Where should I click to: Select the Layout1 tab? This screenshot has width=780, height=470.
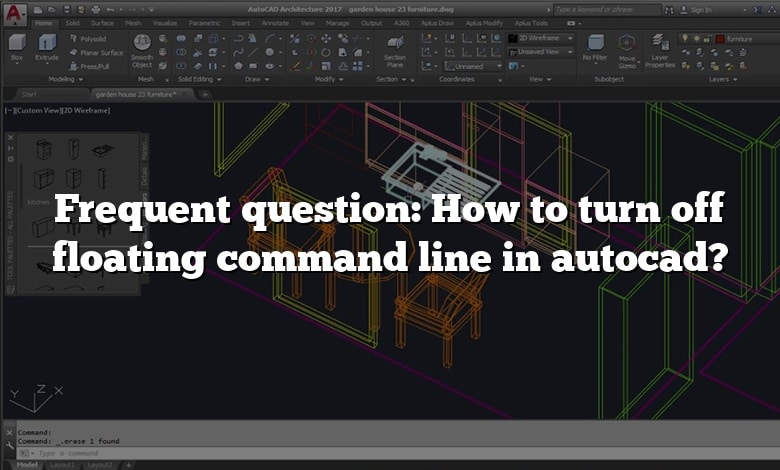pos(62,465)
